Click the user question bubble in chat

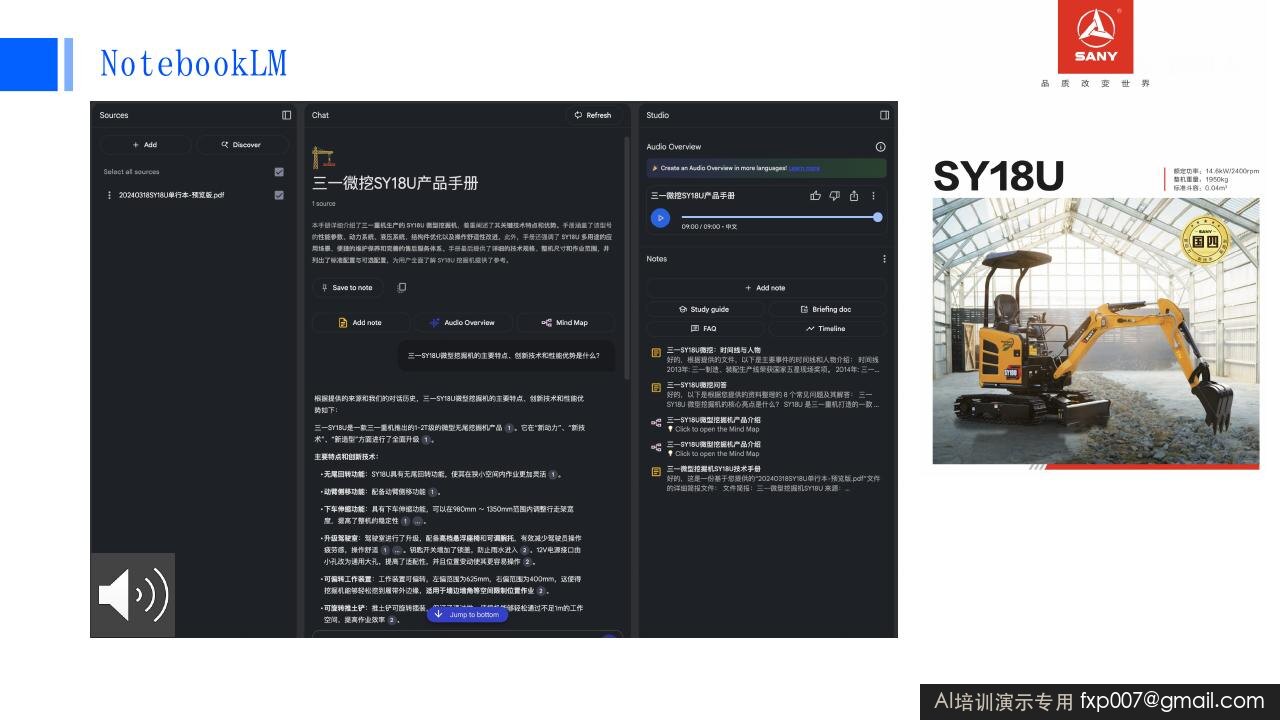(x=505, y=355)
